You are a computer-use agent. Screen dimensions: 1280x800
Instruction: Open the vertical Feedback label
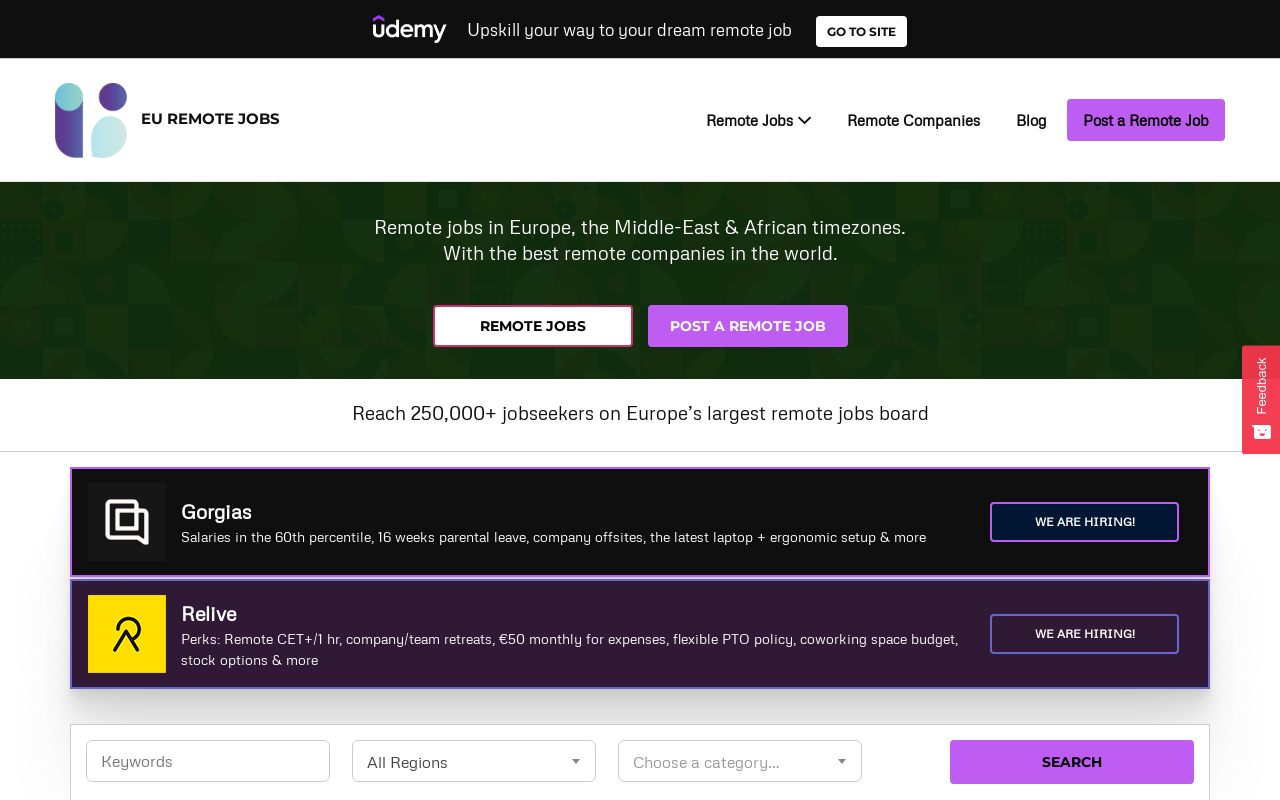(x=1262, y=386)
